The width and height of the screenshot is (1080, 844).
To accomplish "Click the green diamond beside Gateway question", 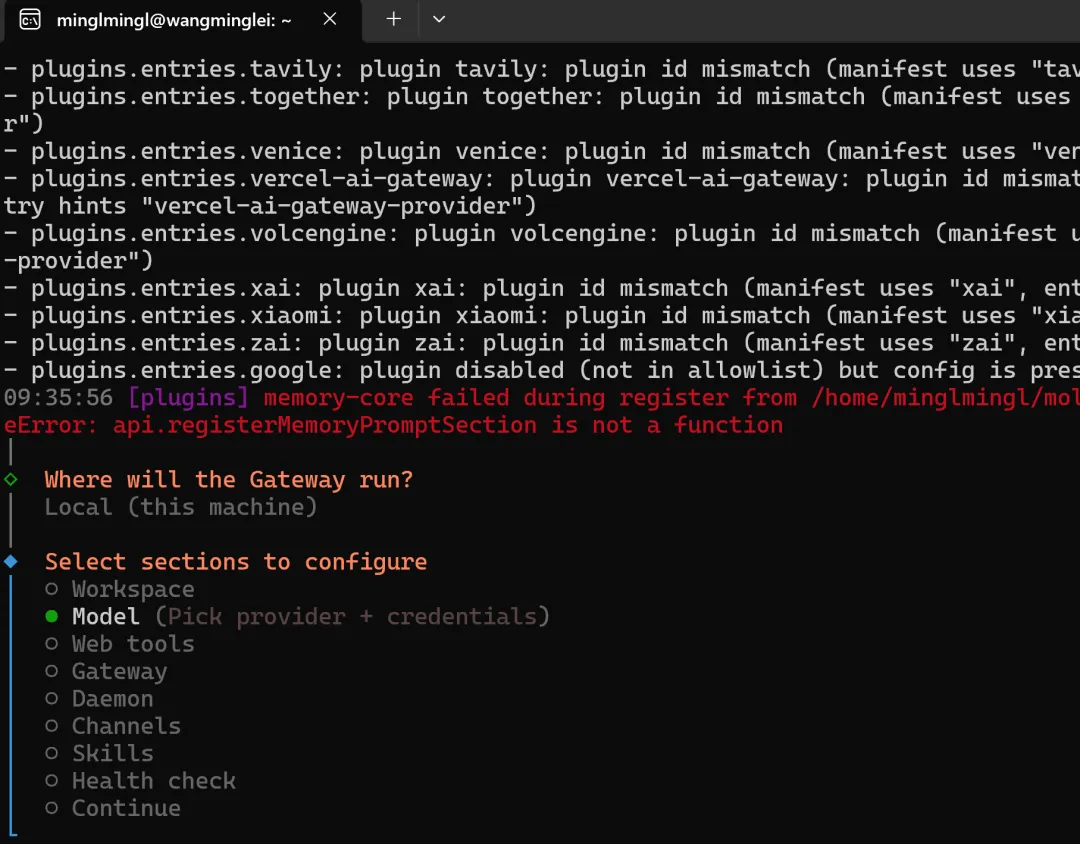I will click(x=11, y=480).
